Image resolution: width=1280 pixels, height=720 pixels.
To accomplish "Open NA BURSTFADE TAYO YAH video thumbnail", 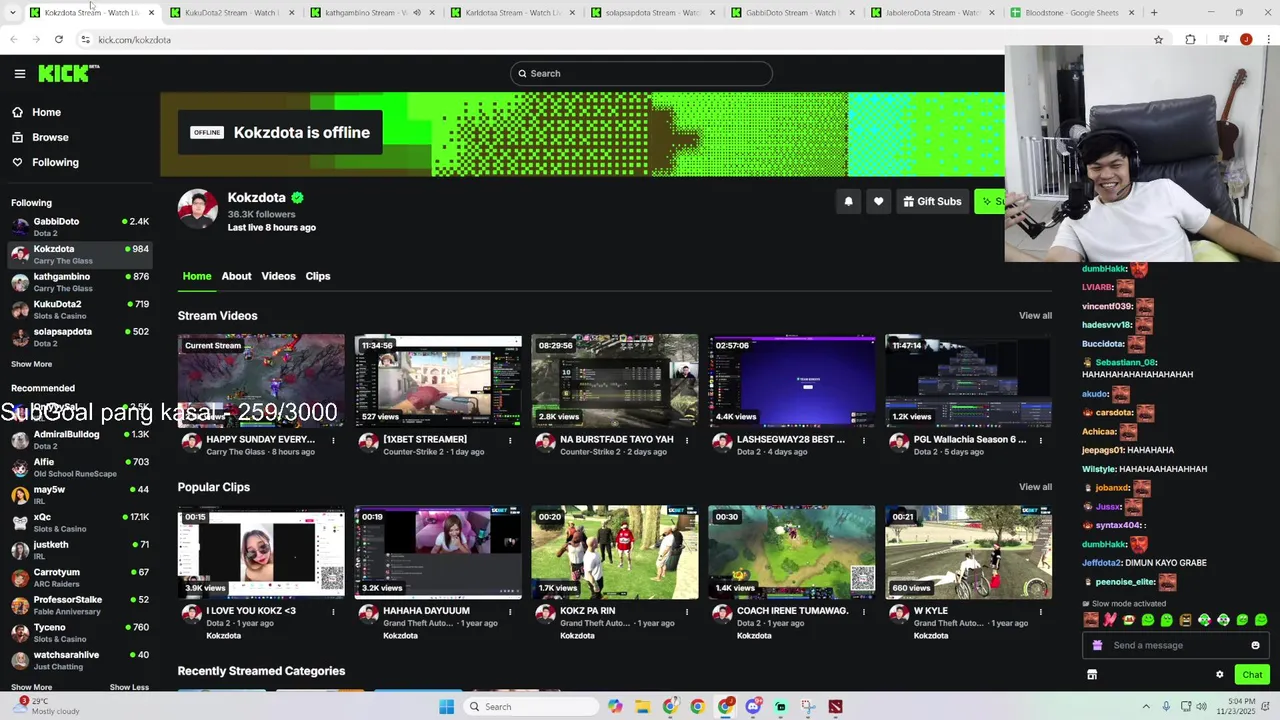I will pos(615,381).
